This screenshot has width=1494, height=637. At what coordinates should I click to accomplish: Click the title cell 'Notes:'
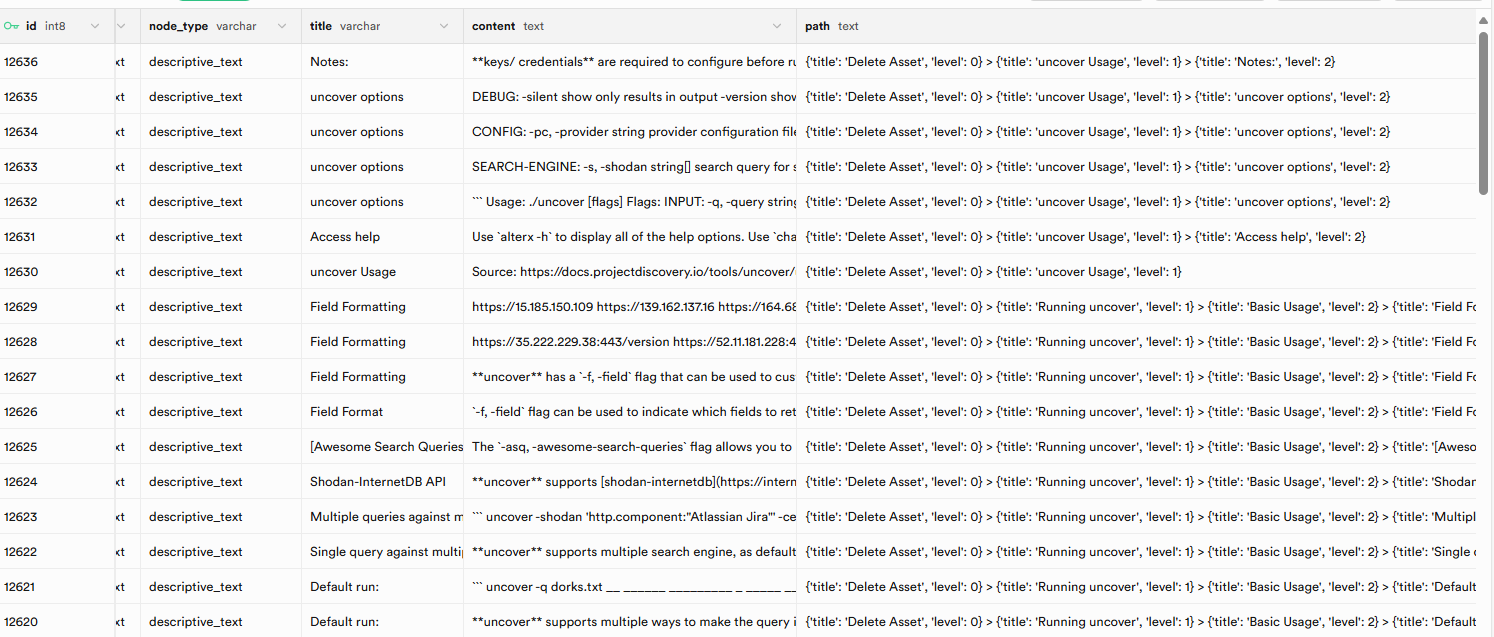383,62
